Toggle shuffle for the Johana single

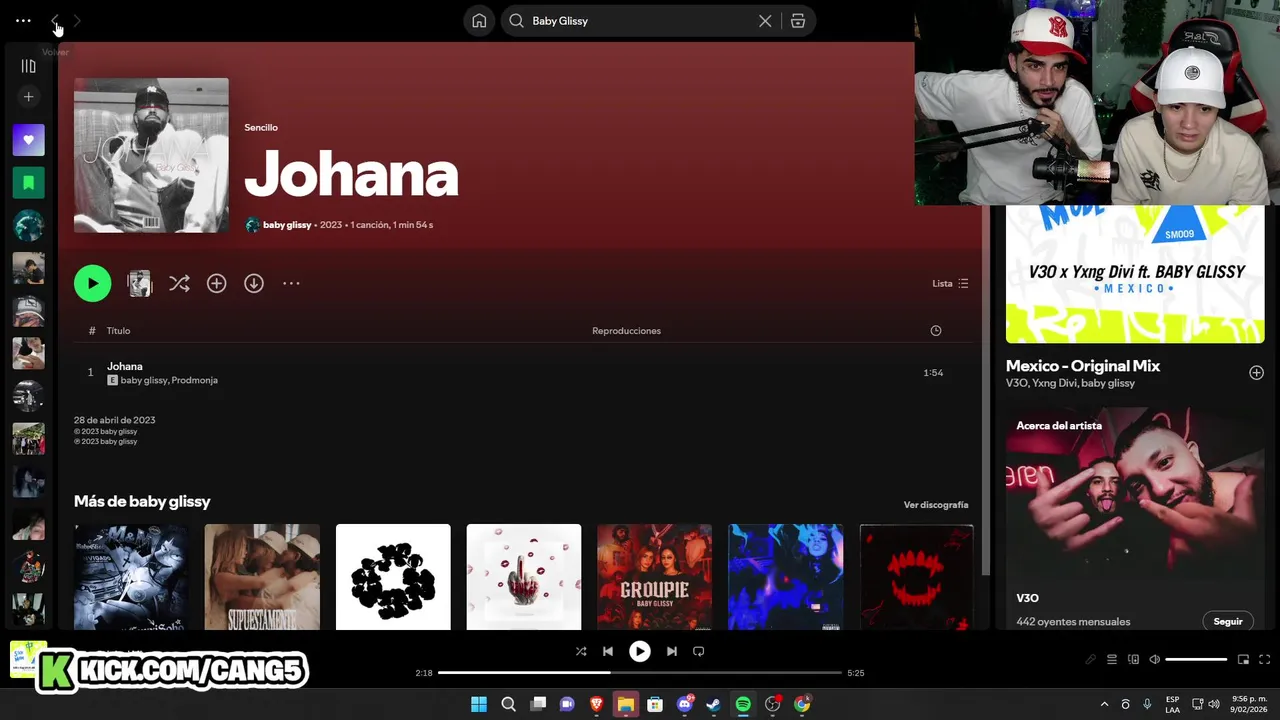[179, 283]
